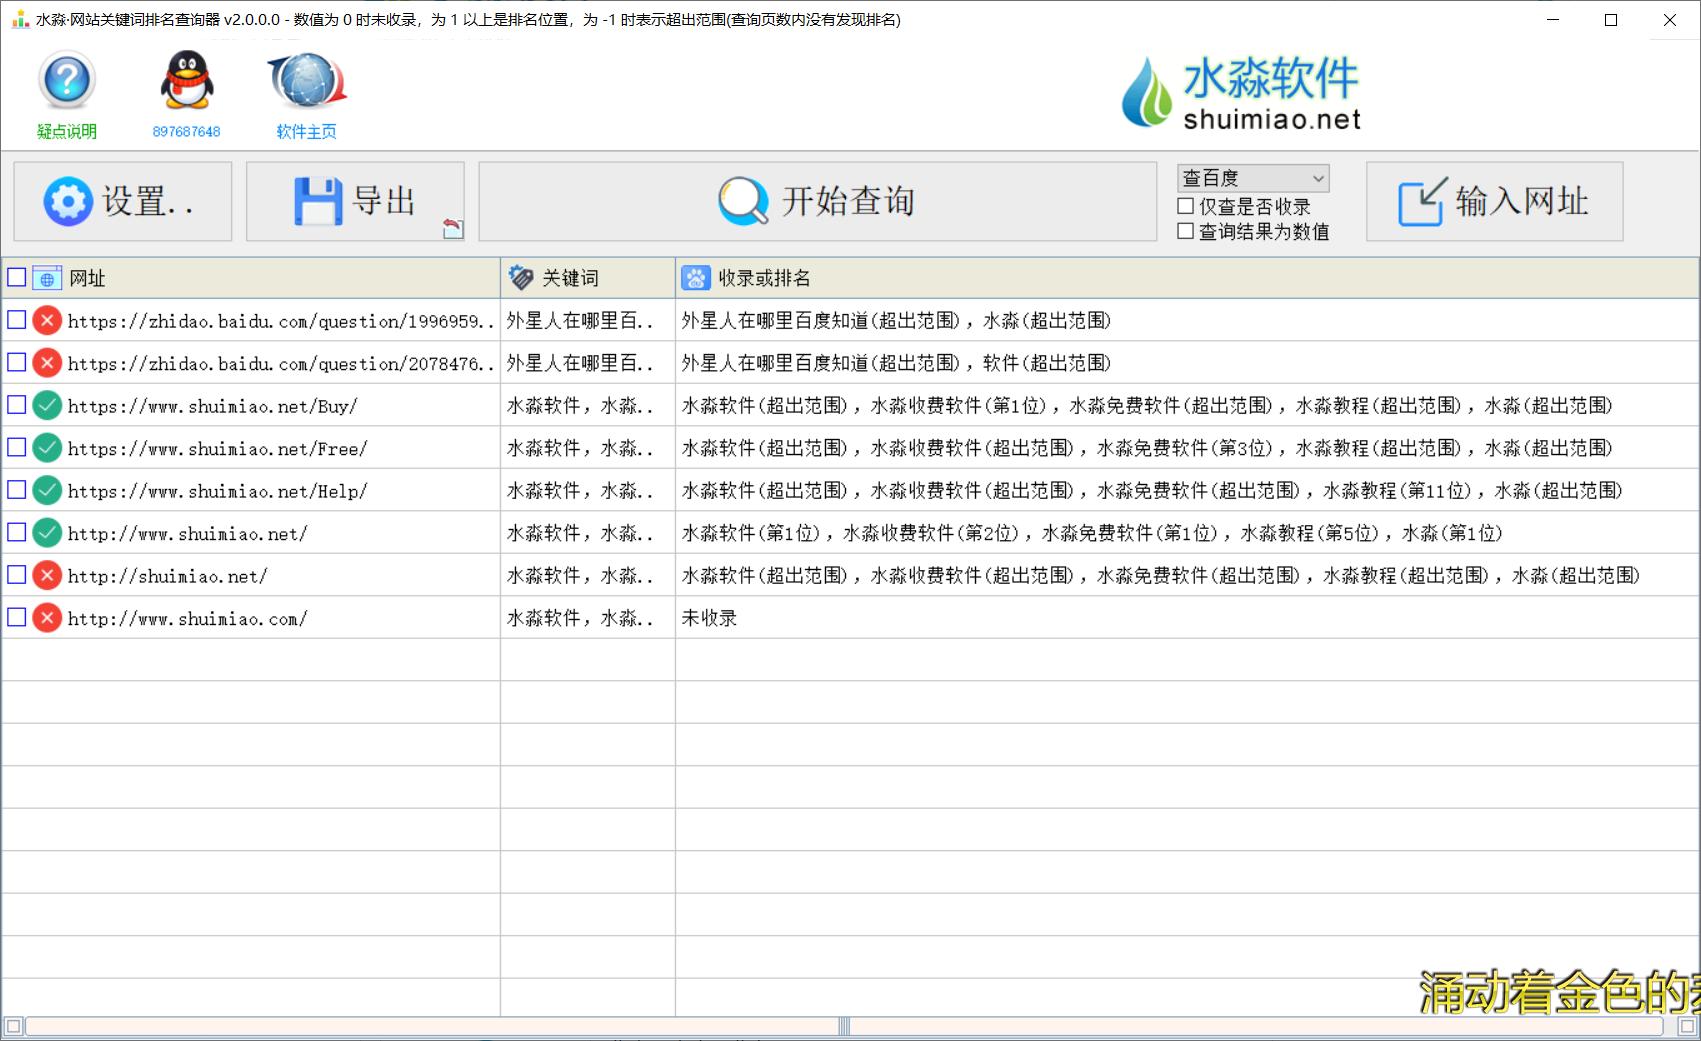Click red X status of http://shuimiao.net/ row
This screenshot has width=1701, height=1041.
click(x=47, y=575)
